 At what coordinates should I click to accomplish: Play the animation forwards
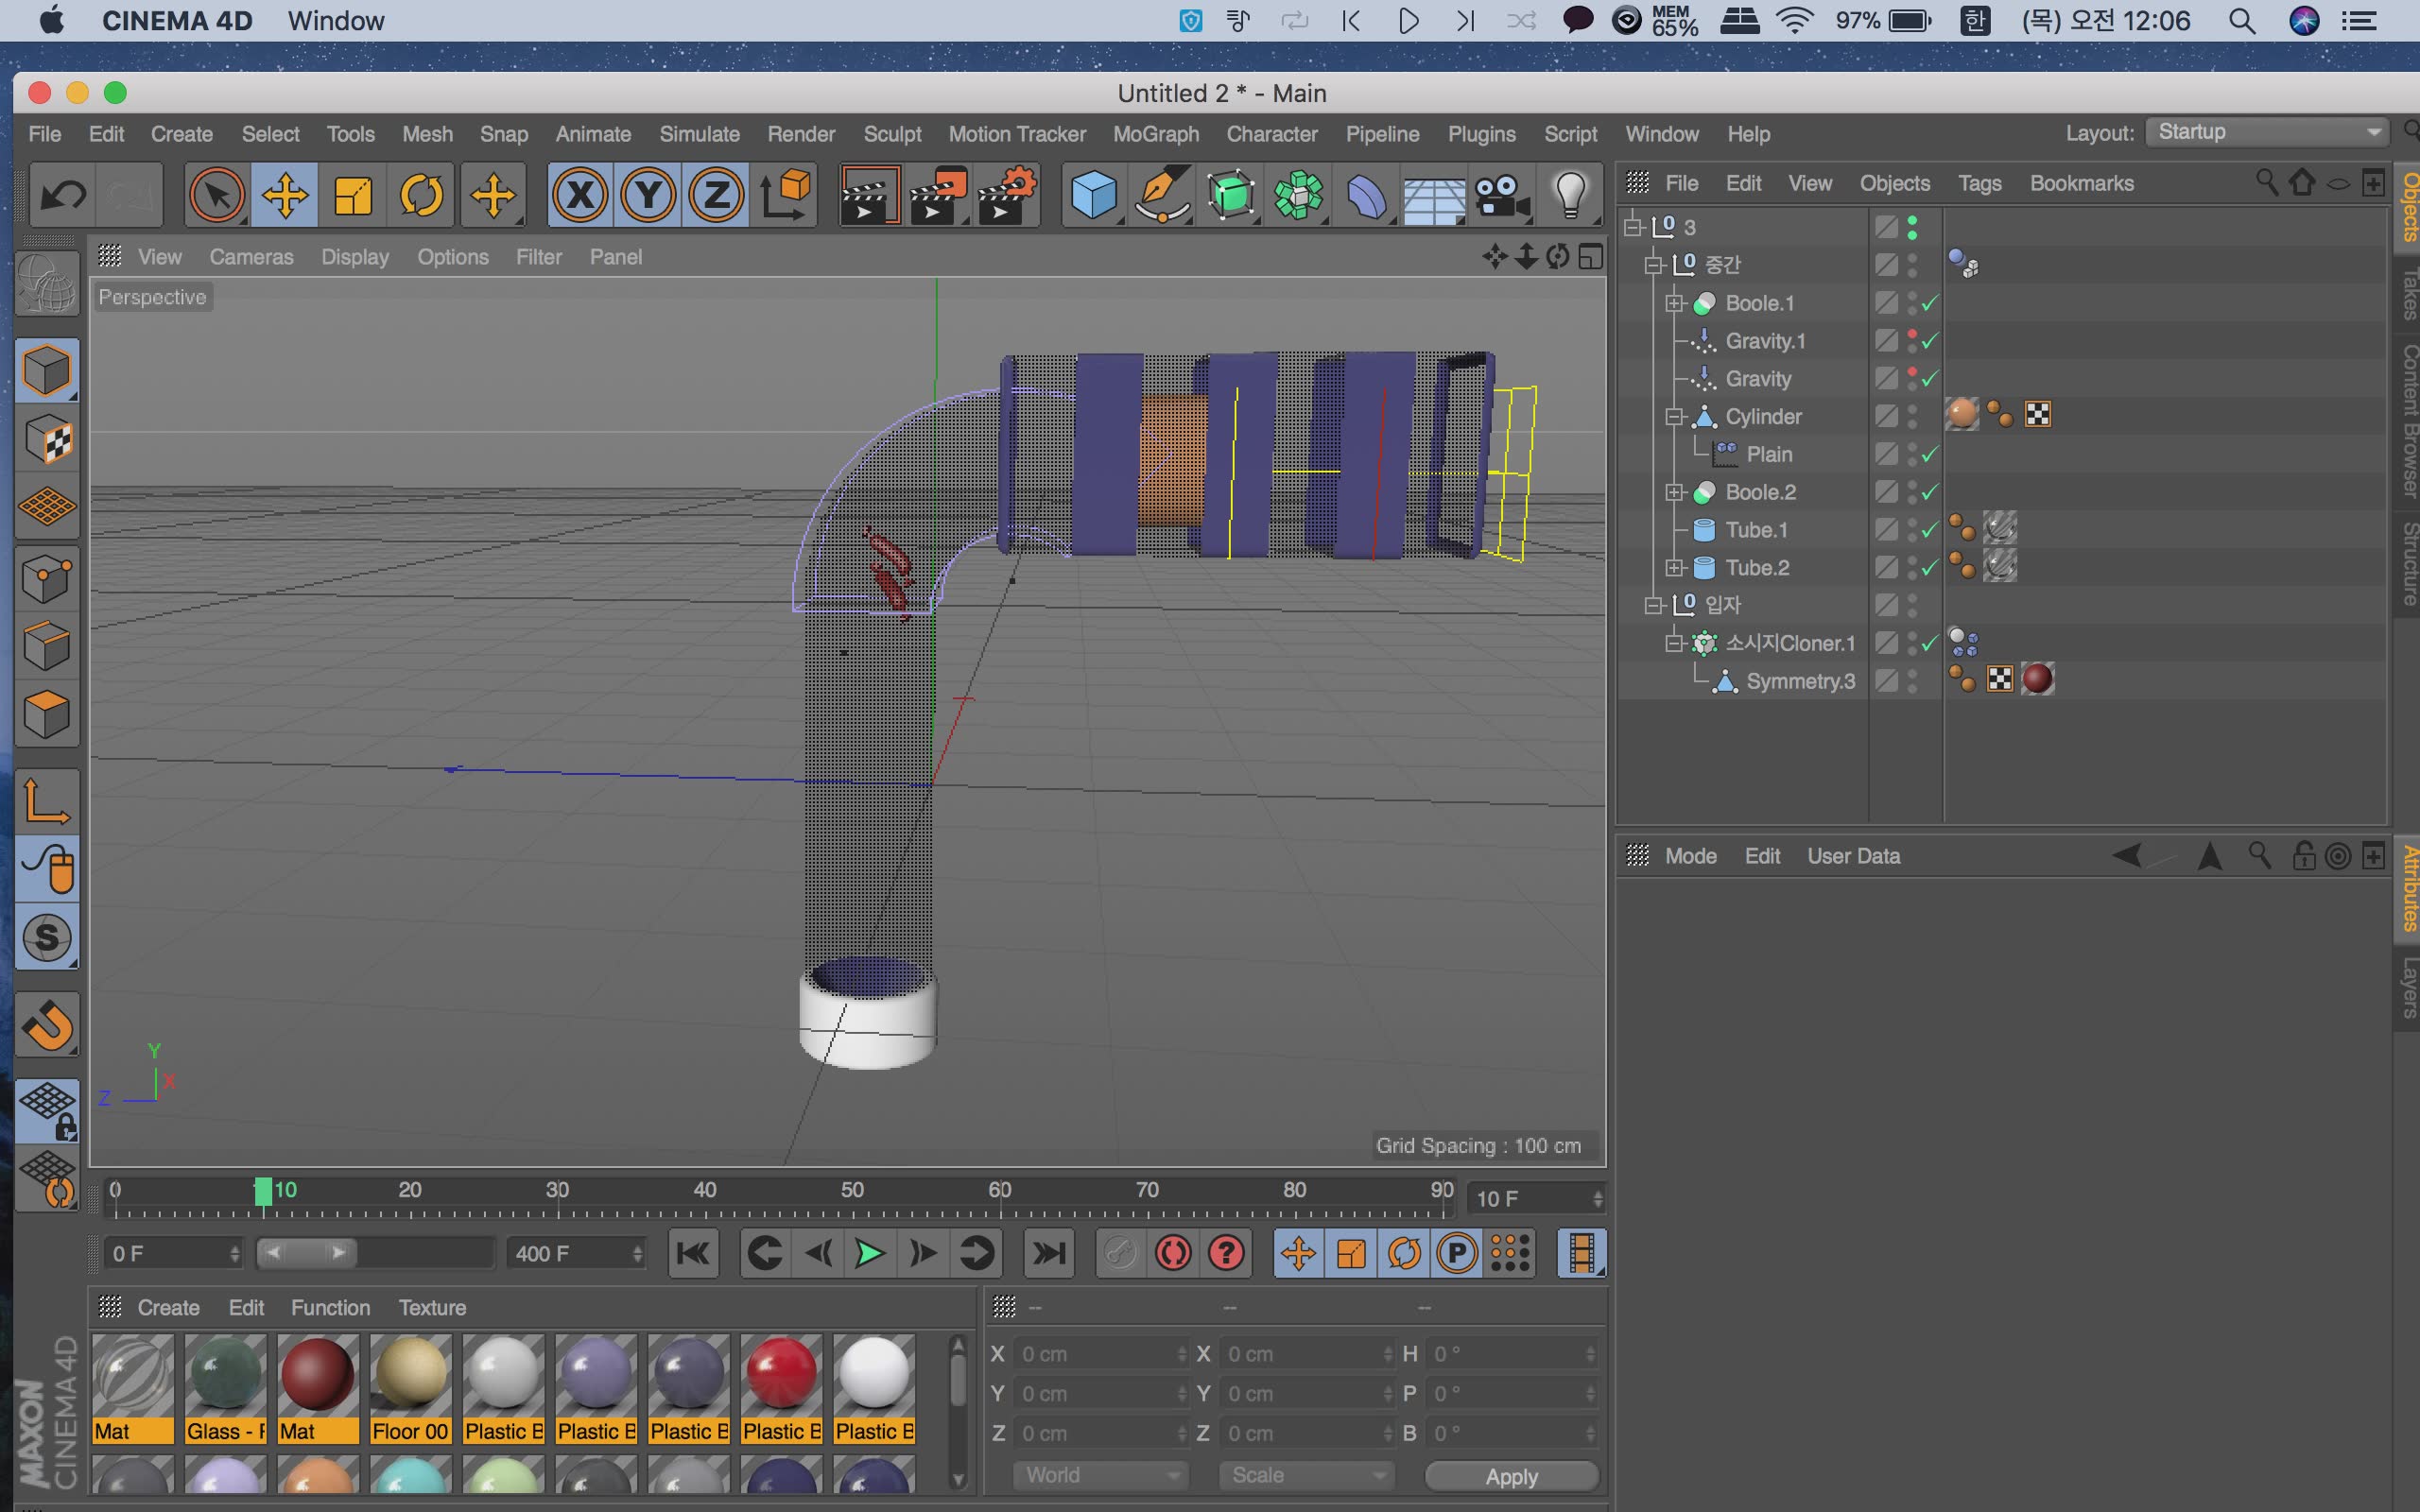point(869,1253)
